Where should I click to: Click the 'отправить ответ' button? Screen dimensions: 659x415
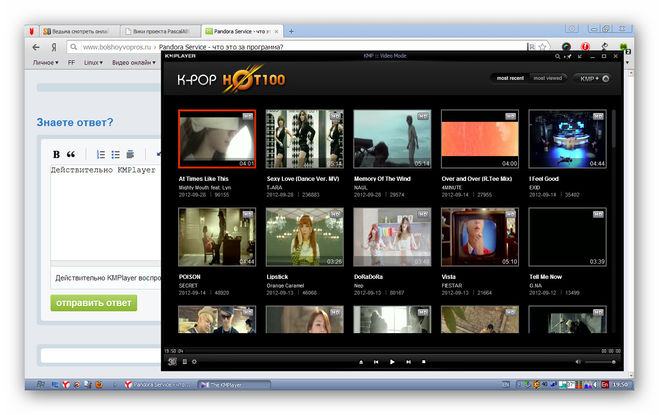click(94, 303)
